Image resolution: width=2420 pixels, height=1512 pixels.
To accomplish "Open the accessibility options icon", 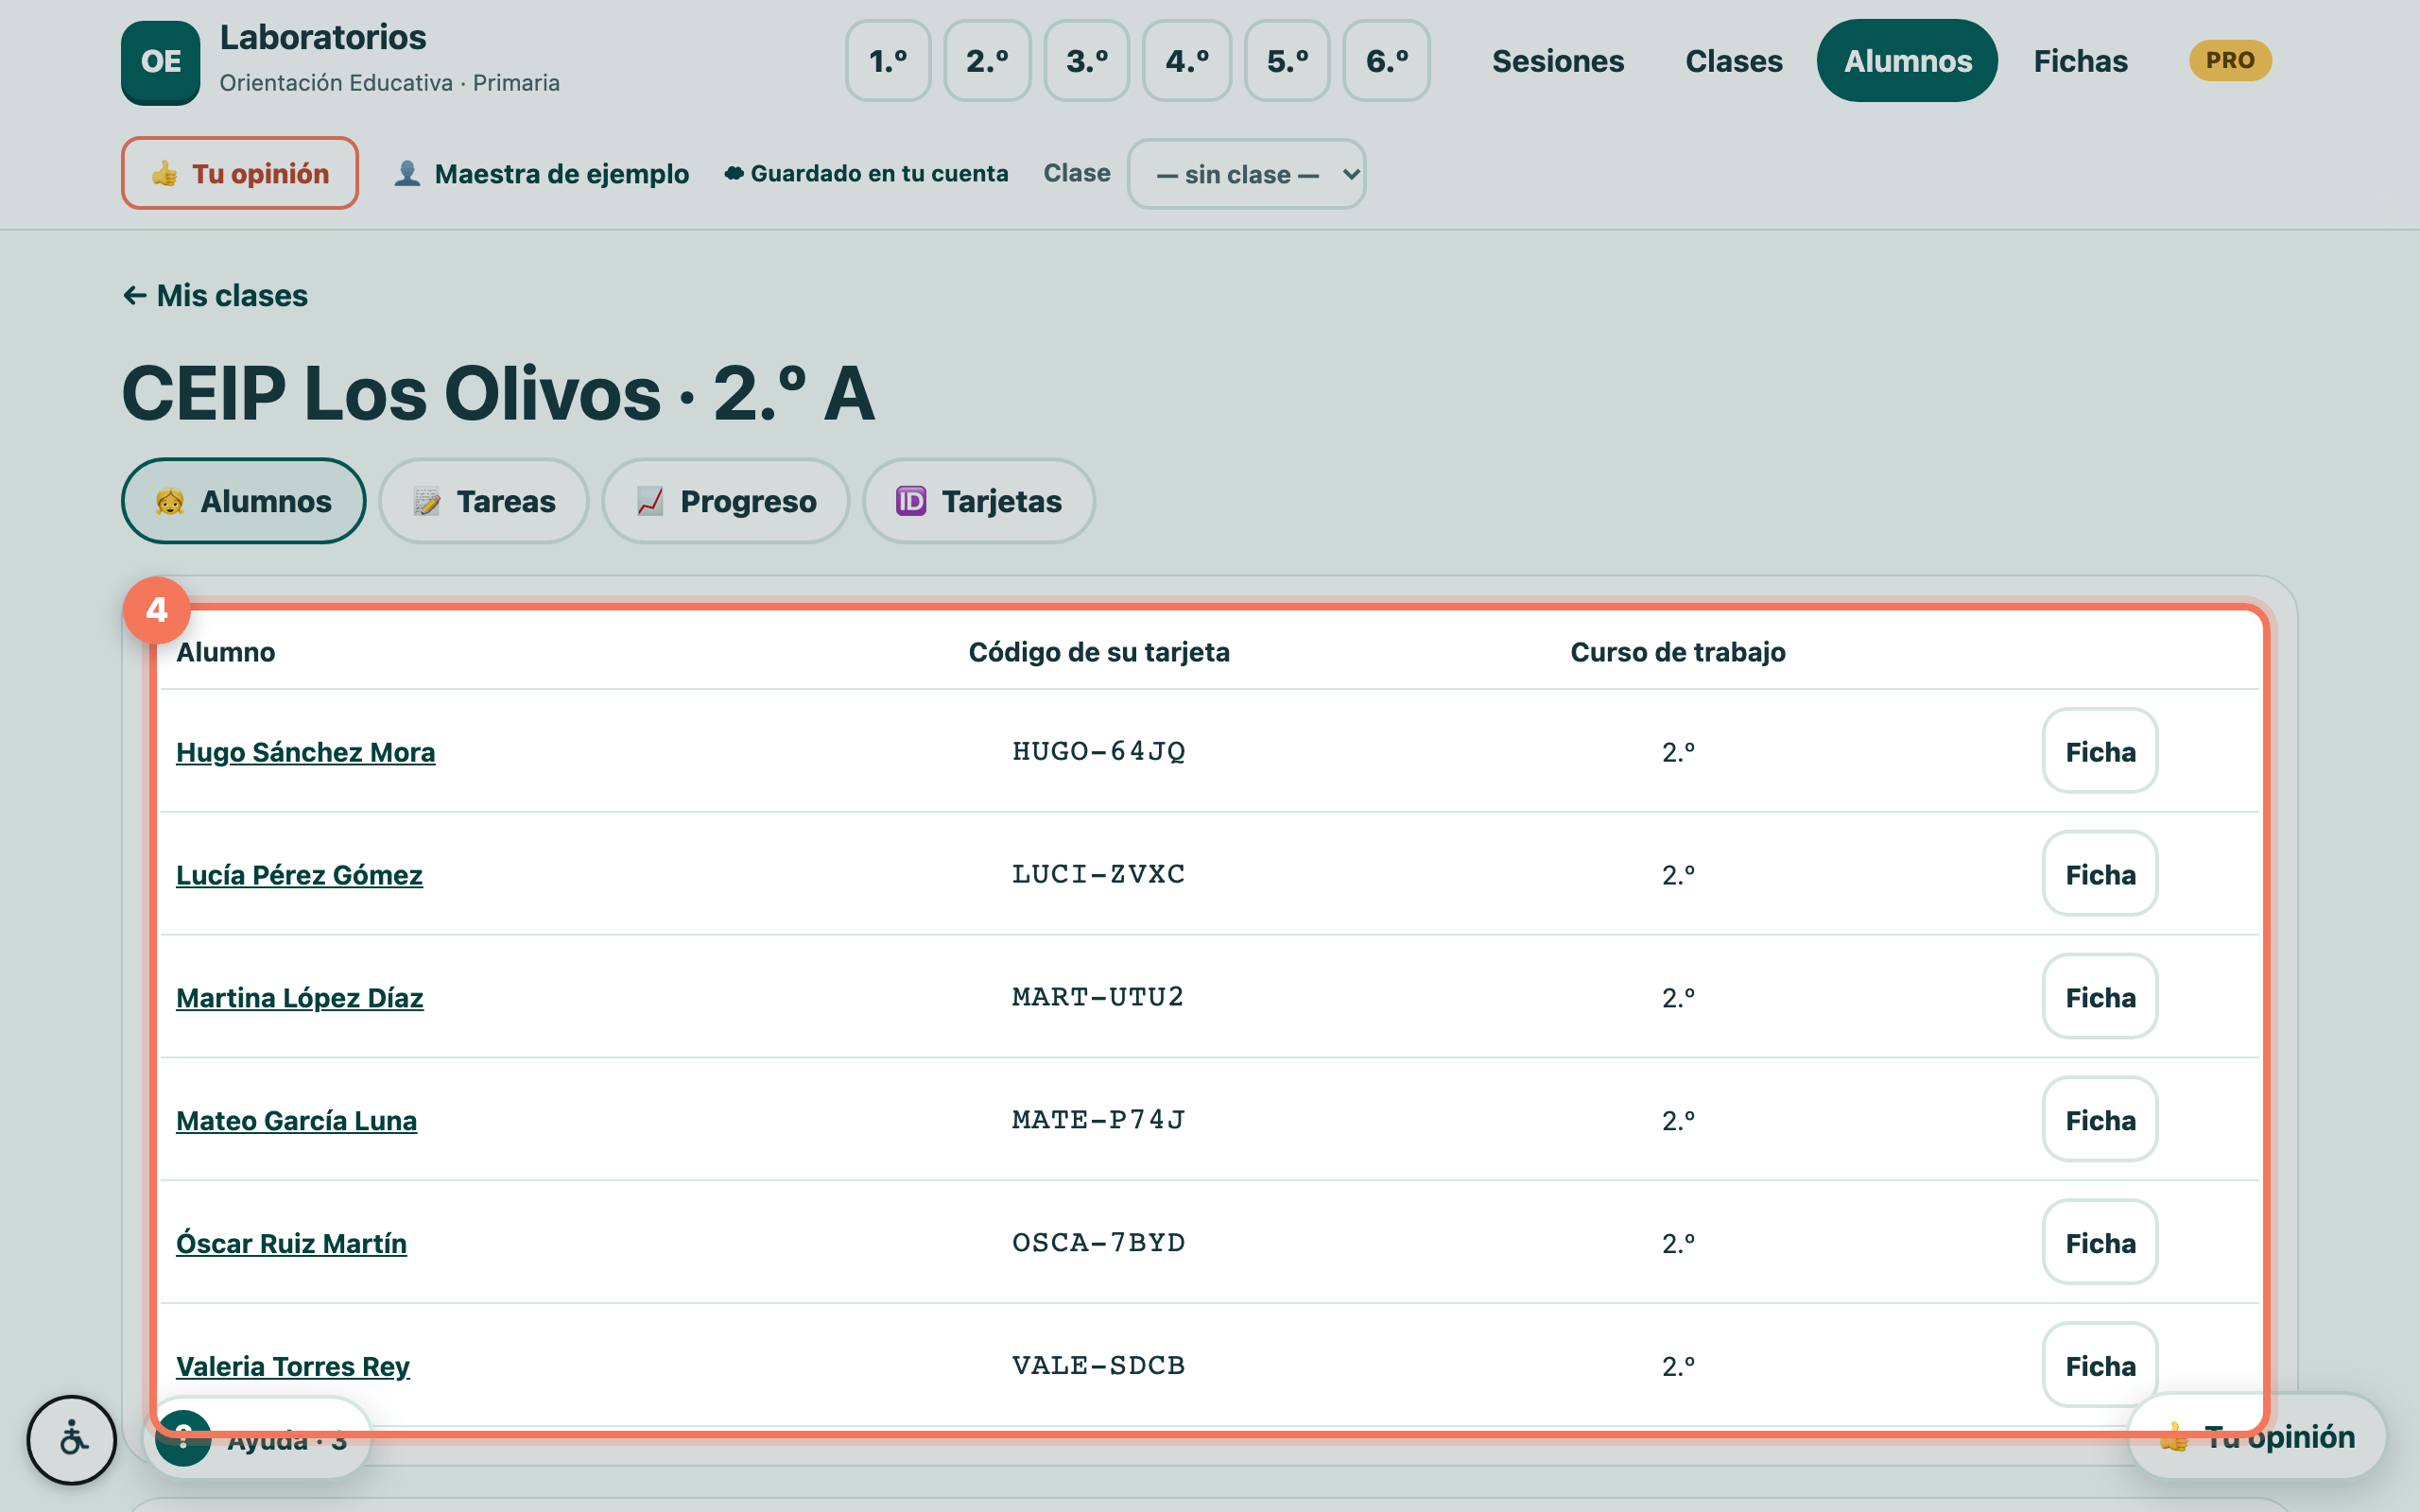I will tap(72, 1439).
